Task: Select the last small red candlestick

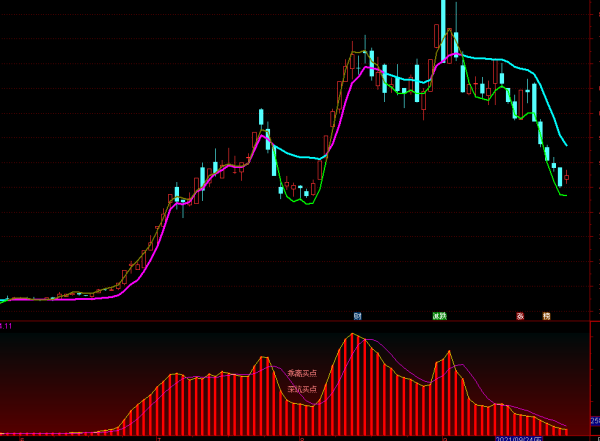Action: 567,178
